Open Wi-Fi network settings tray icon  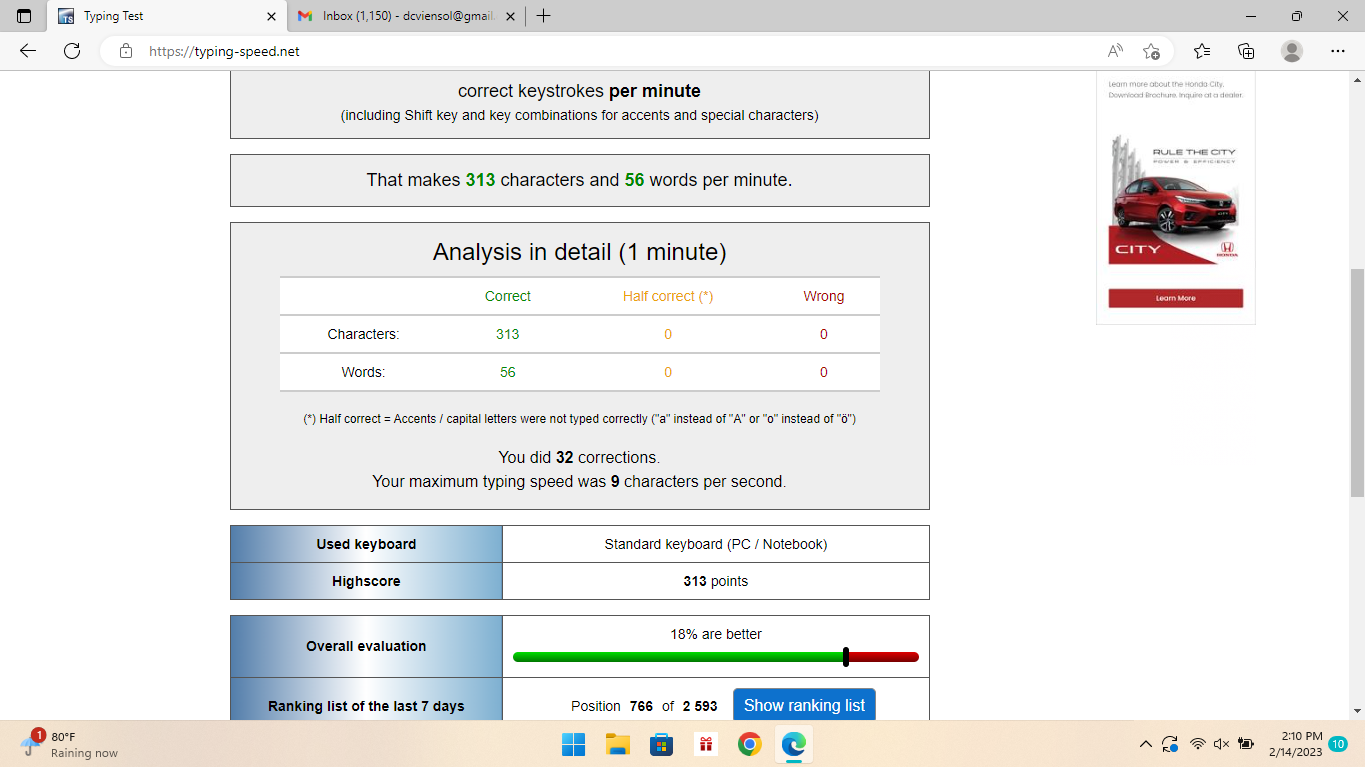pyautogui.click(x=1197, y=744)
